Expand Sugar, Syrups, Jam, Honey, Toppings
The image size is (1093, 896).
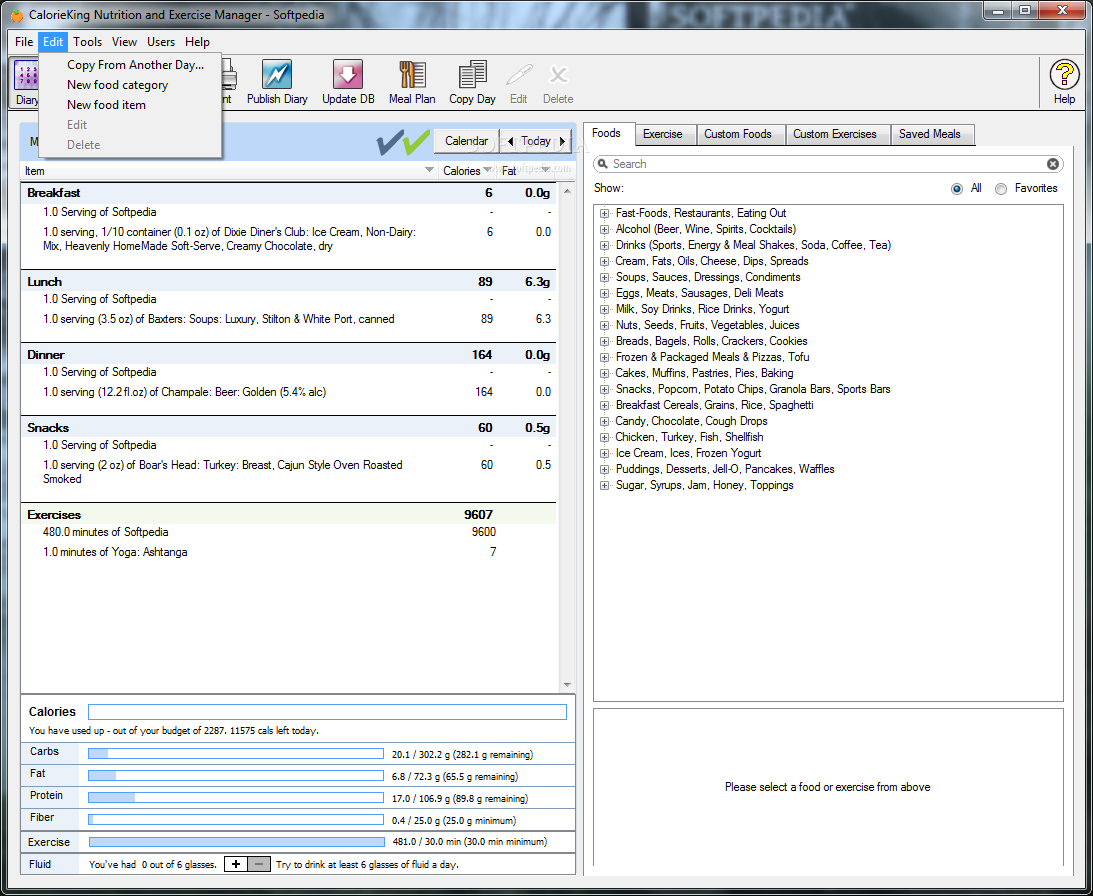[x=604, y=486]
